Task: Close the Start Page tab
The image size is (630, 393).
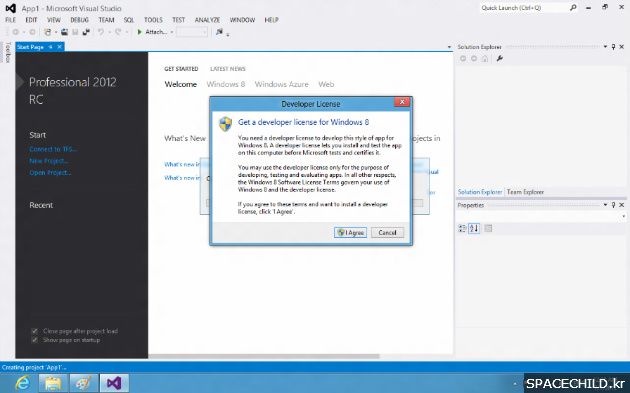Action: 59,47
